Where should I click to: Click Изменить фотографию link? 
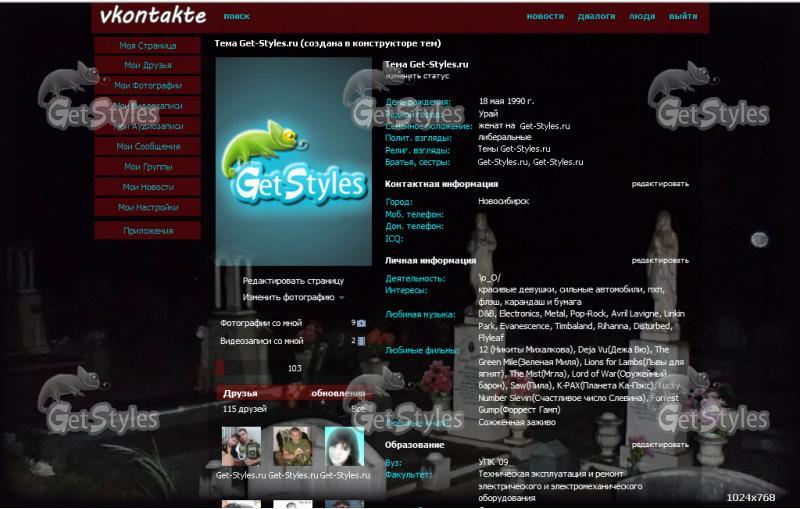click(x=288, y=297)
